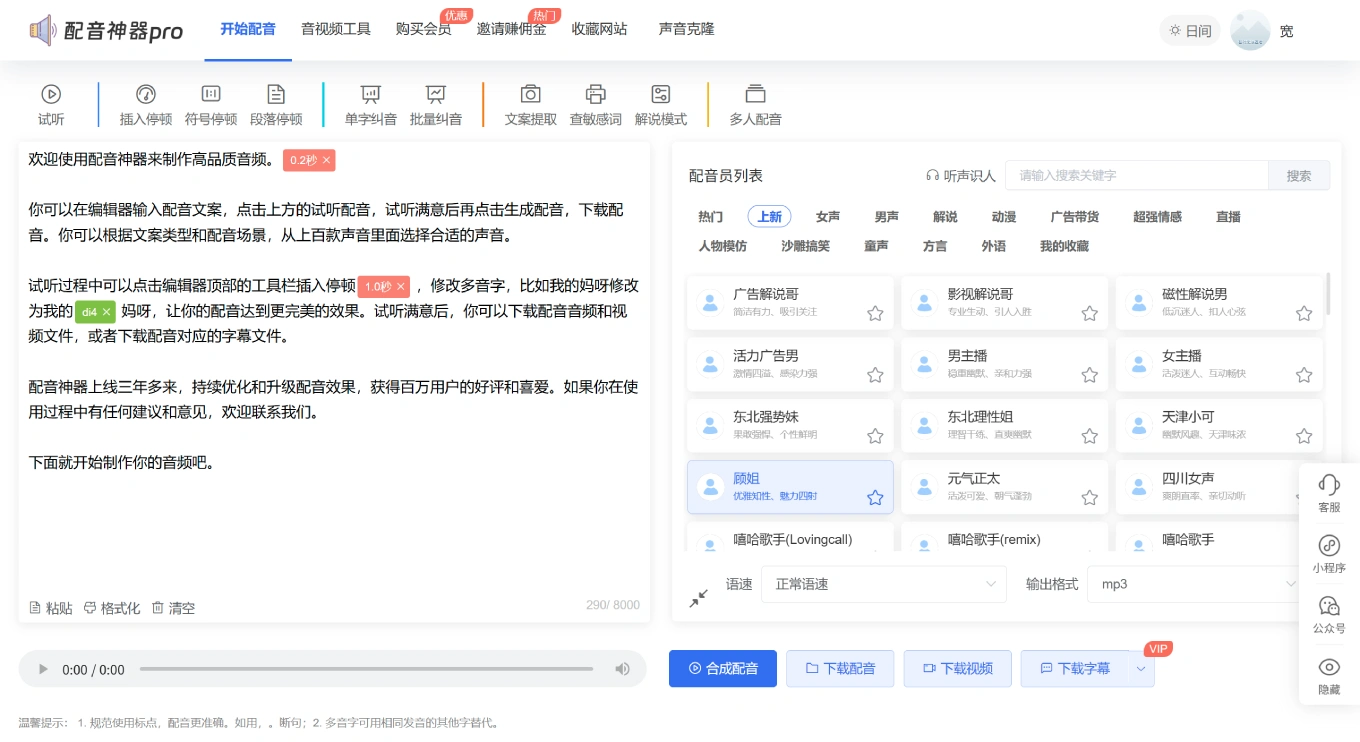This screenshot has height=742, width=1360.
Task: Open the 多人配音 multi-voice tool
Action: coord(755,105)
